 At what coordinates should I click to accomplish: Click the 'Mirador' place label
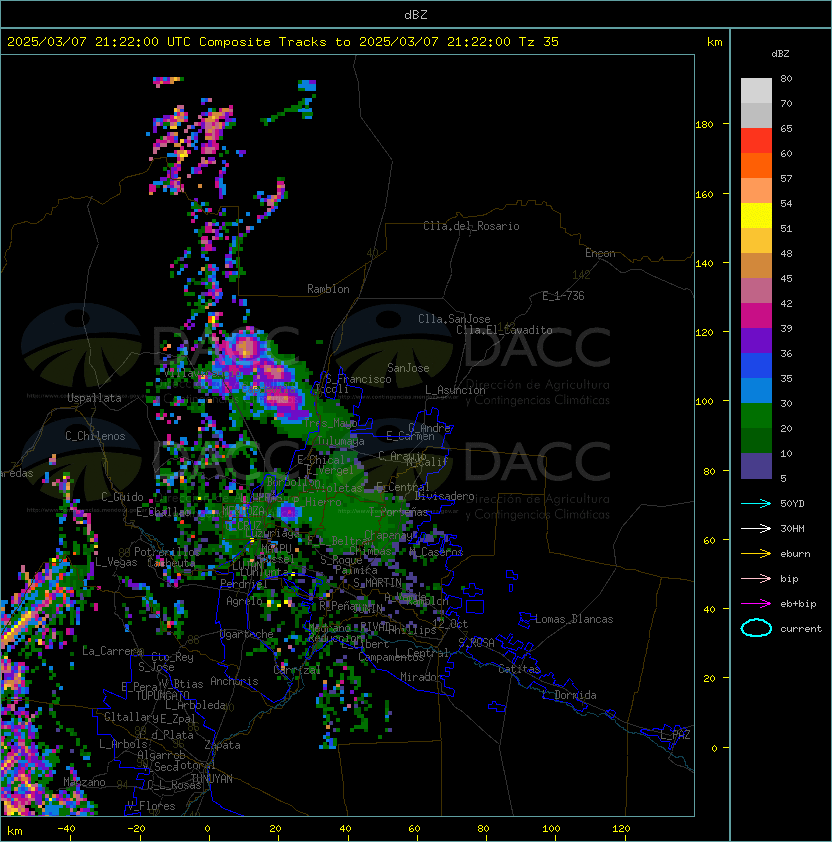point(421,677)
